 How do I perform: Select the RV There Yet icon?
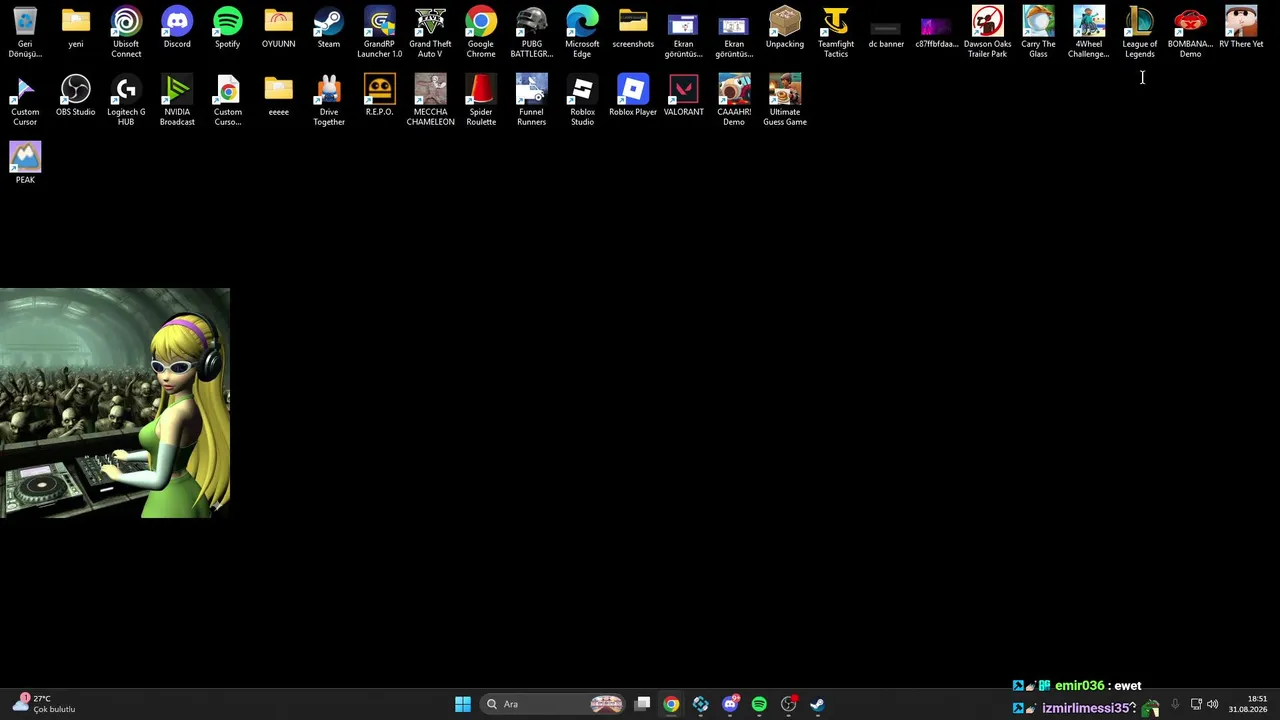click(x=1241, y=28)
